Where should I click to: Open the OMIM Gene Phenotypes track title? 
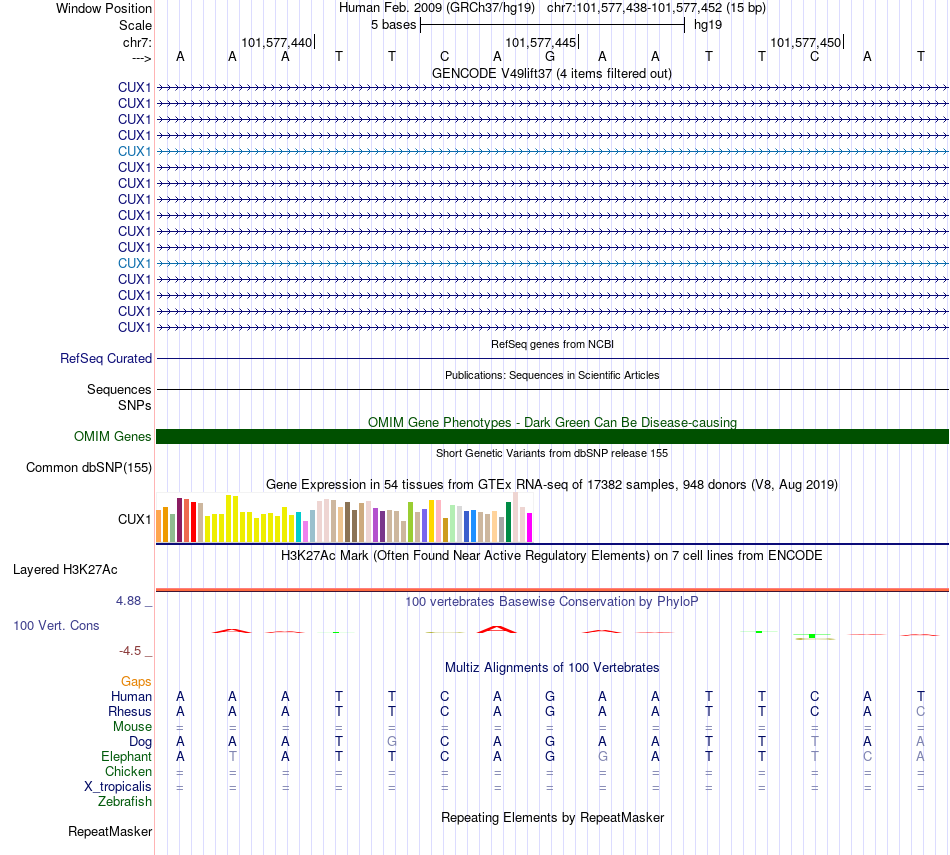[x=552, y=422]
